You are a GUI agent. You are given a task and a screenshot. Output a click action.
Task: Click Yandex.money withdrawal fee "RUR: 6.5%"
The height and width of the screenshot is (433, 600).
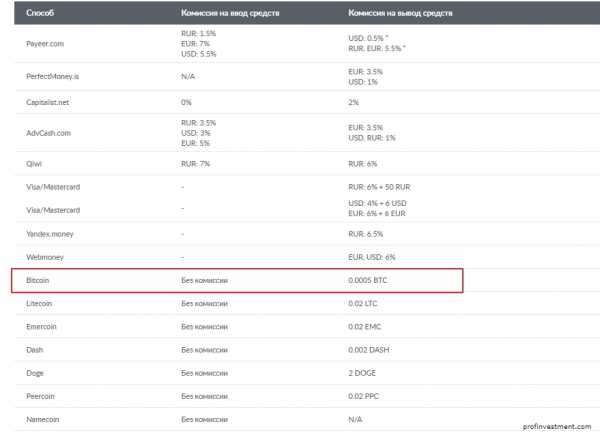point(365,234)
